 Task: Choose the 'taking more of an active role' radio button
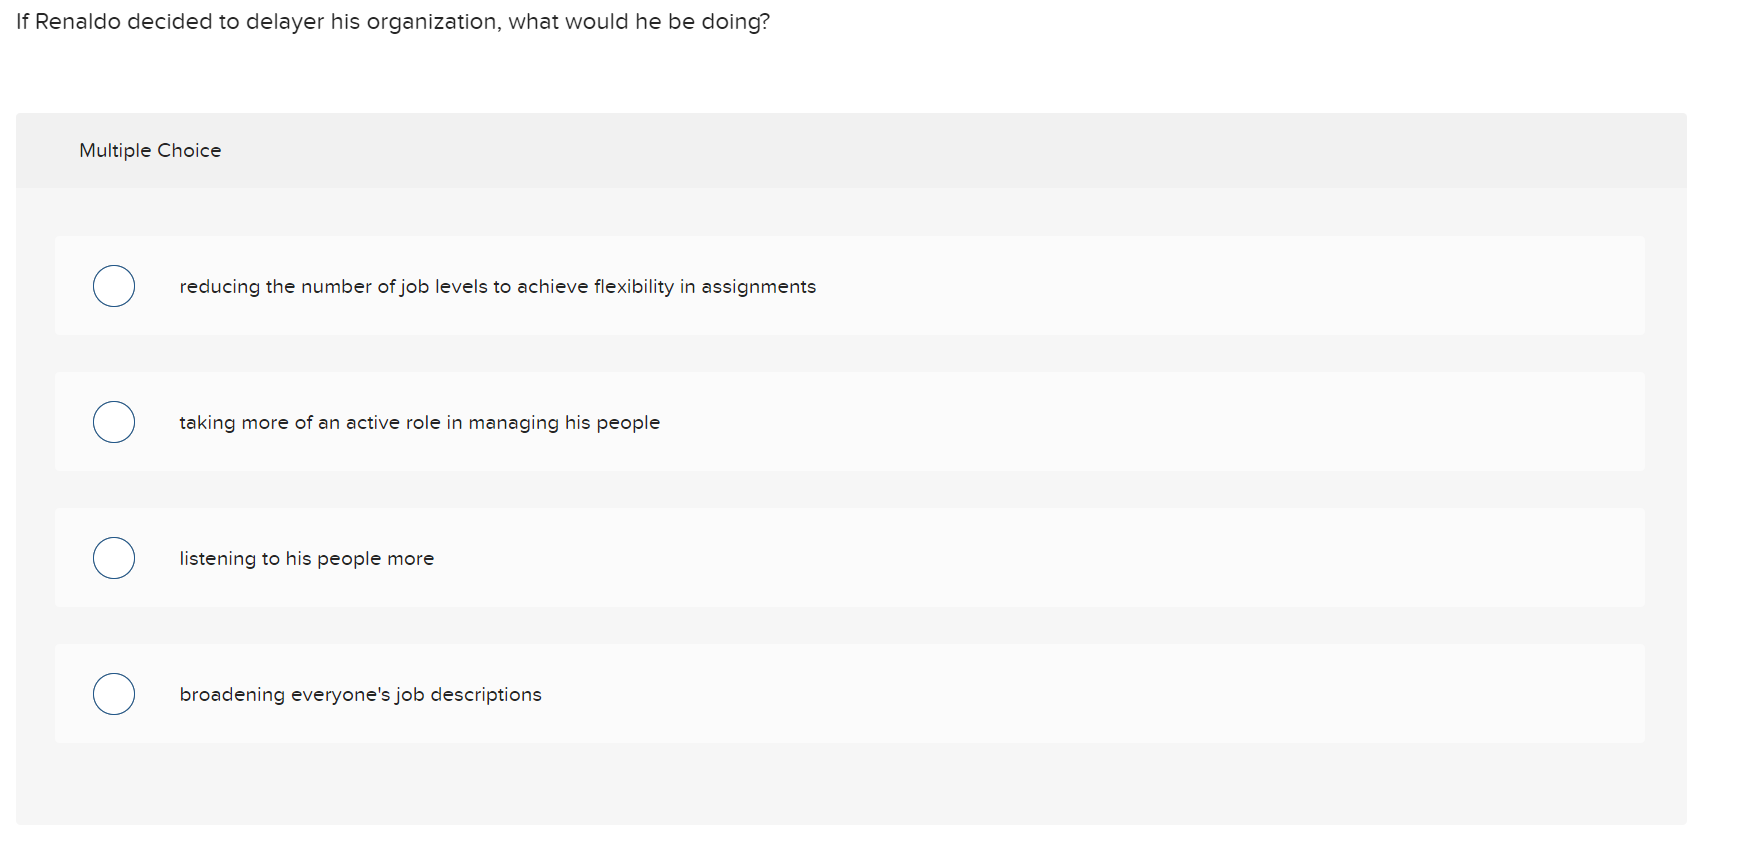pyautogui.click(x=114, y=422)
